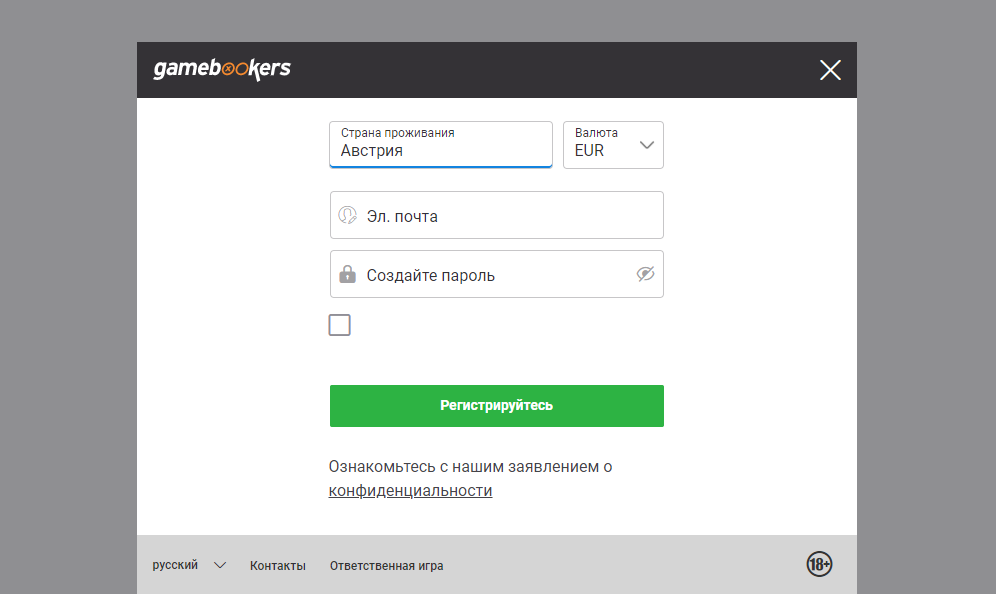Click the Страна проживания country field
Screen dimensions: 996x594
(441, 144)
